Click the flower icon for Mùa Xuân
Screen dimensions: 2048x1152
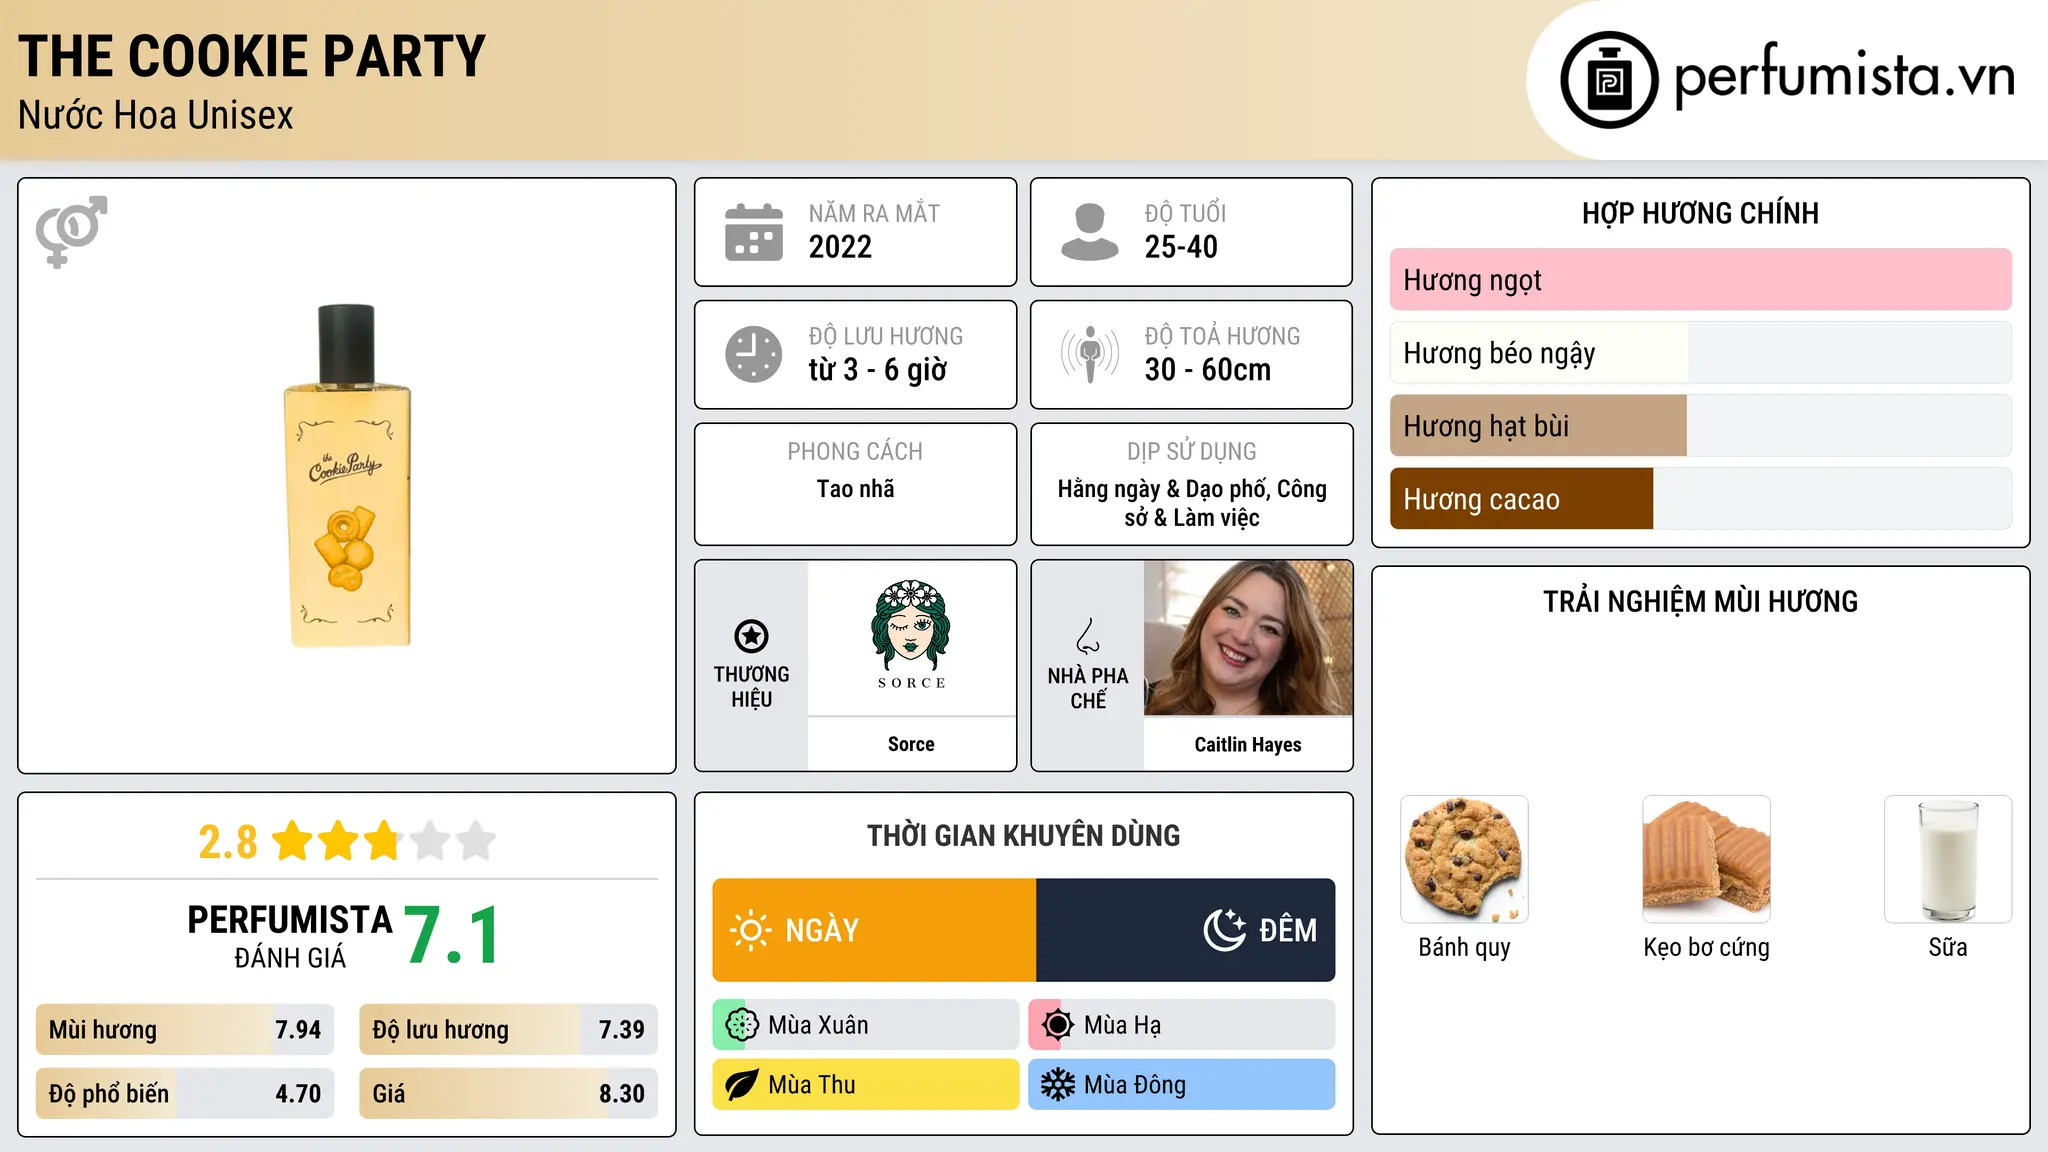click(742, 1025)
